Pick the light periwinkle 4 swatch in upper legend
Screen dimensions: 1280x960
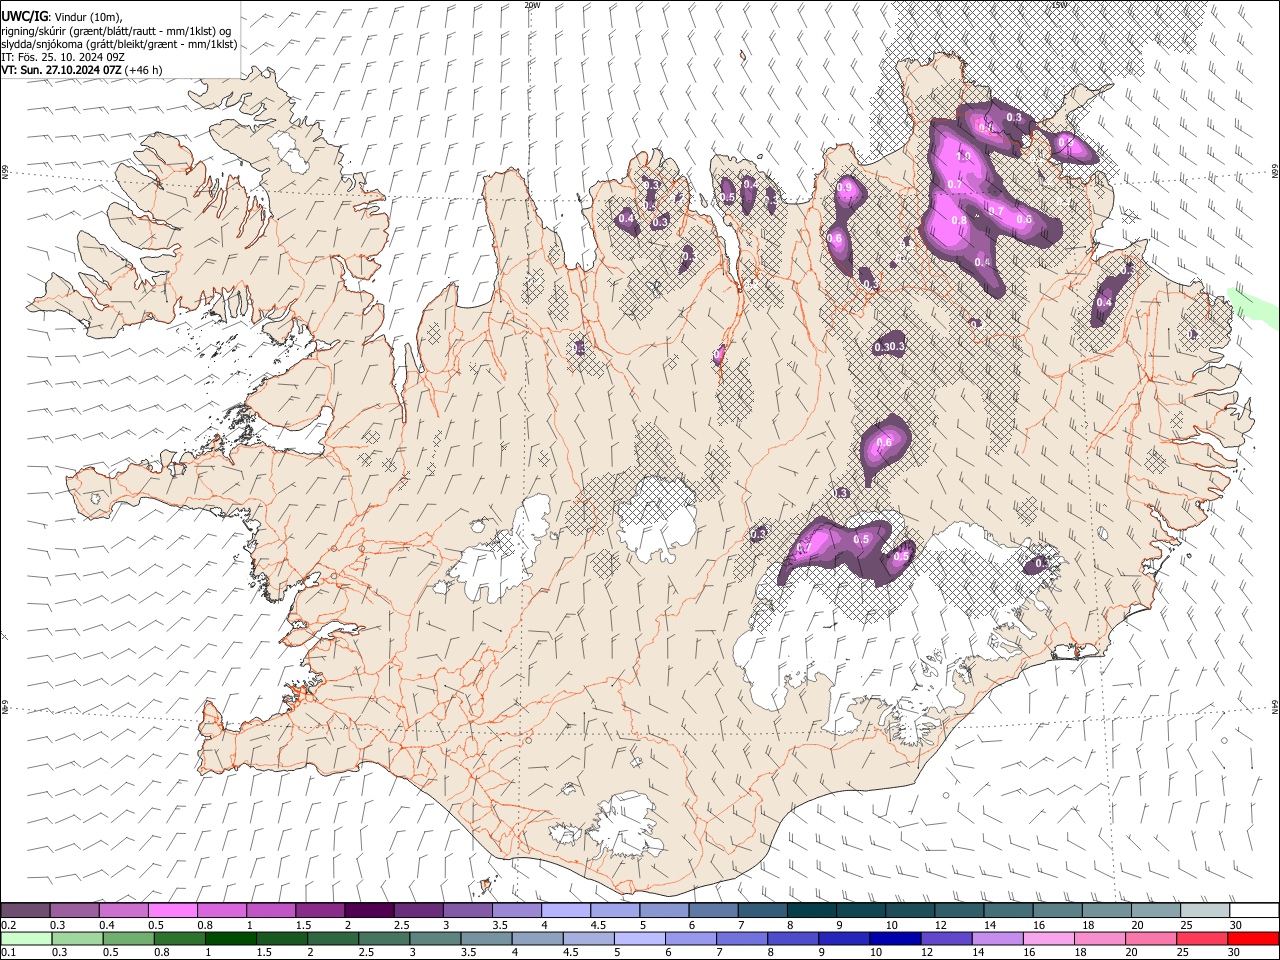(x=565, y=911)
